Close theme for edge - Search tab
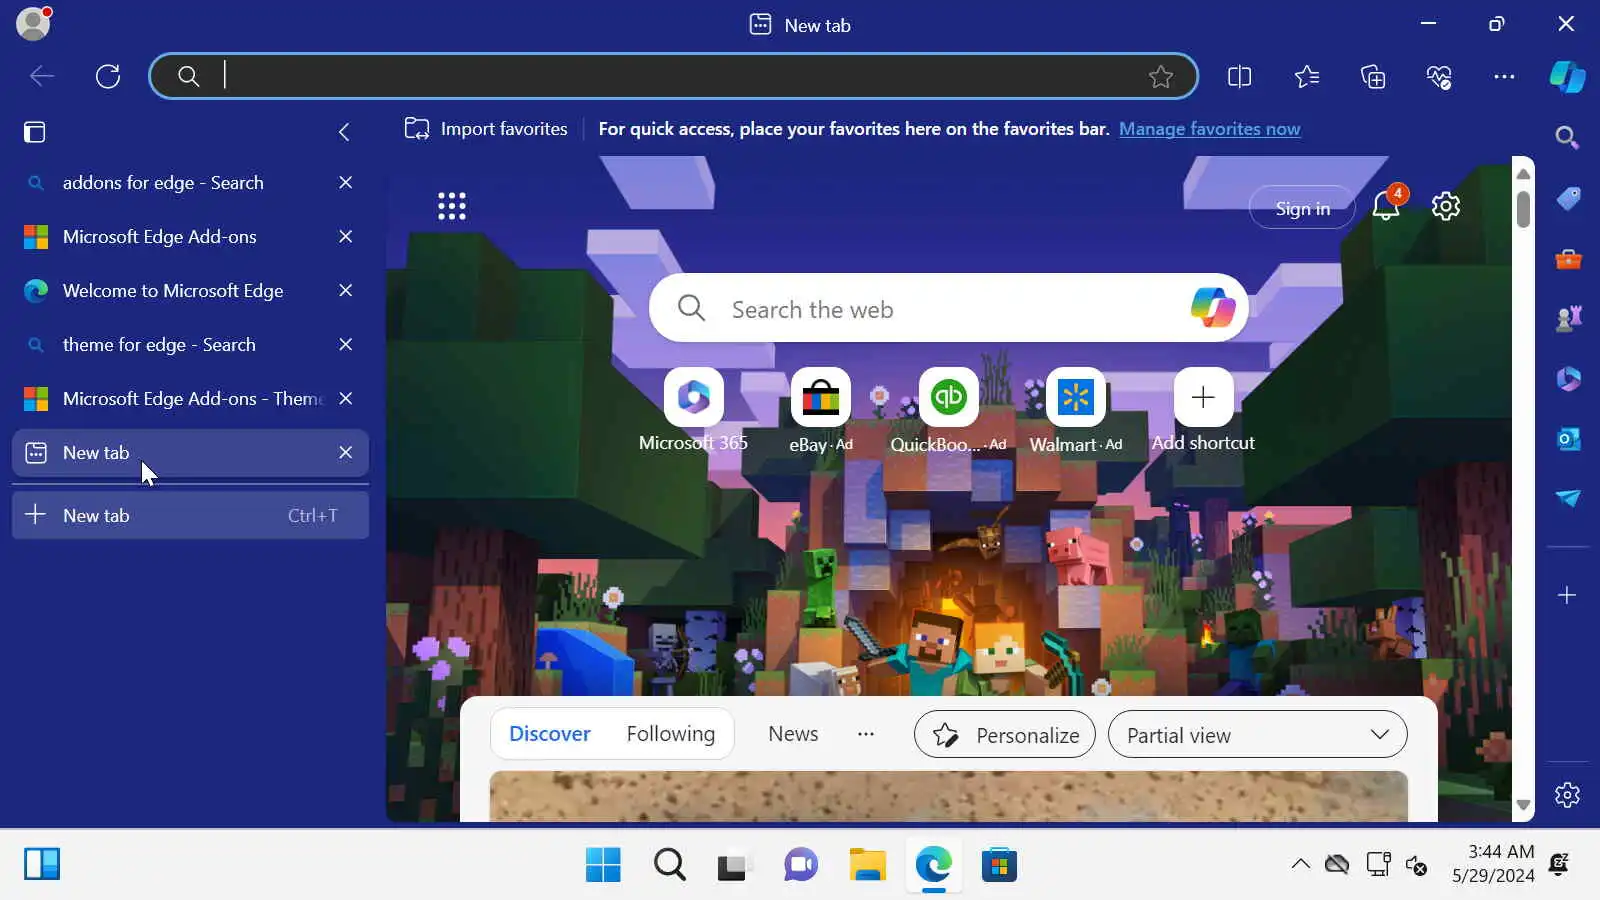 (x=345, y=345)
